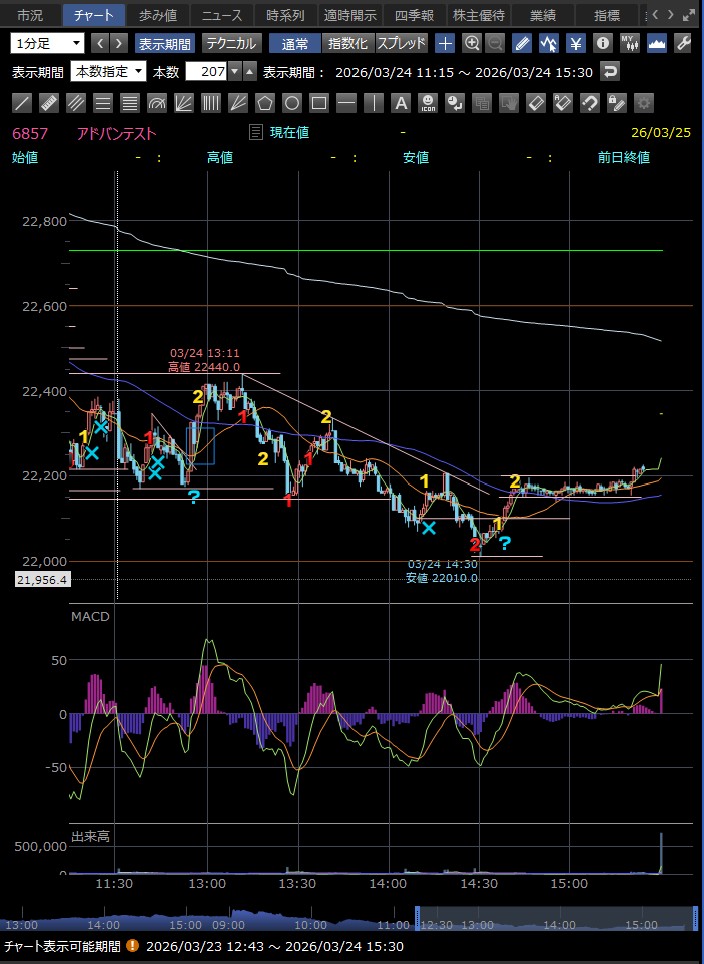Switch to the ニュース tab
704x964 pixels.
221,15
